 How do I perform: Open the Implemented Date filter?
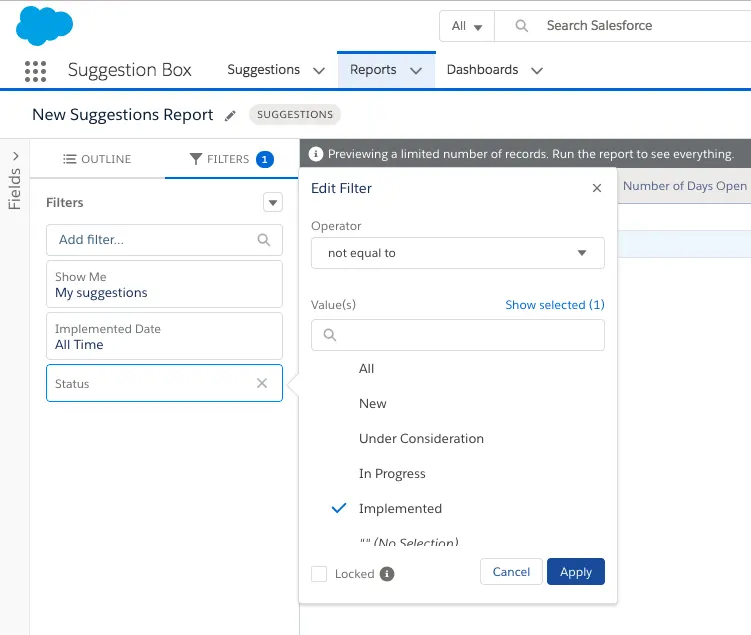pos(164,336)
